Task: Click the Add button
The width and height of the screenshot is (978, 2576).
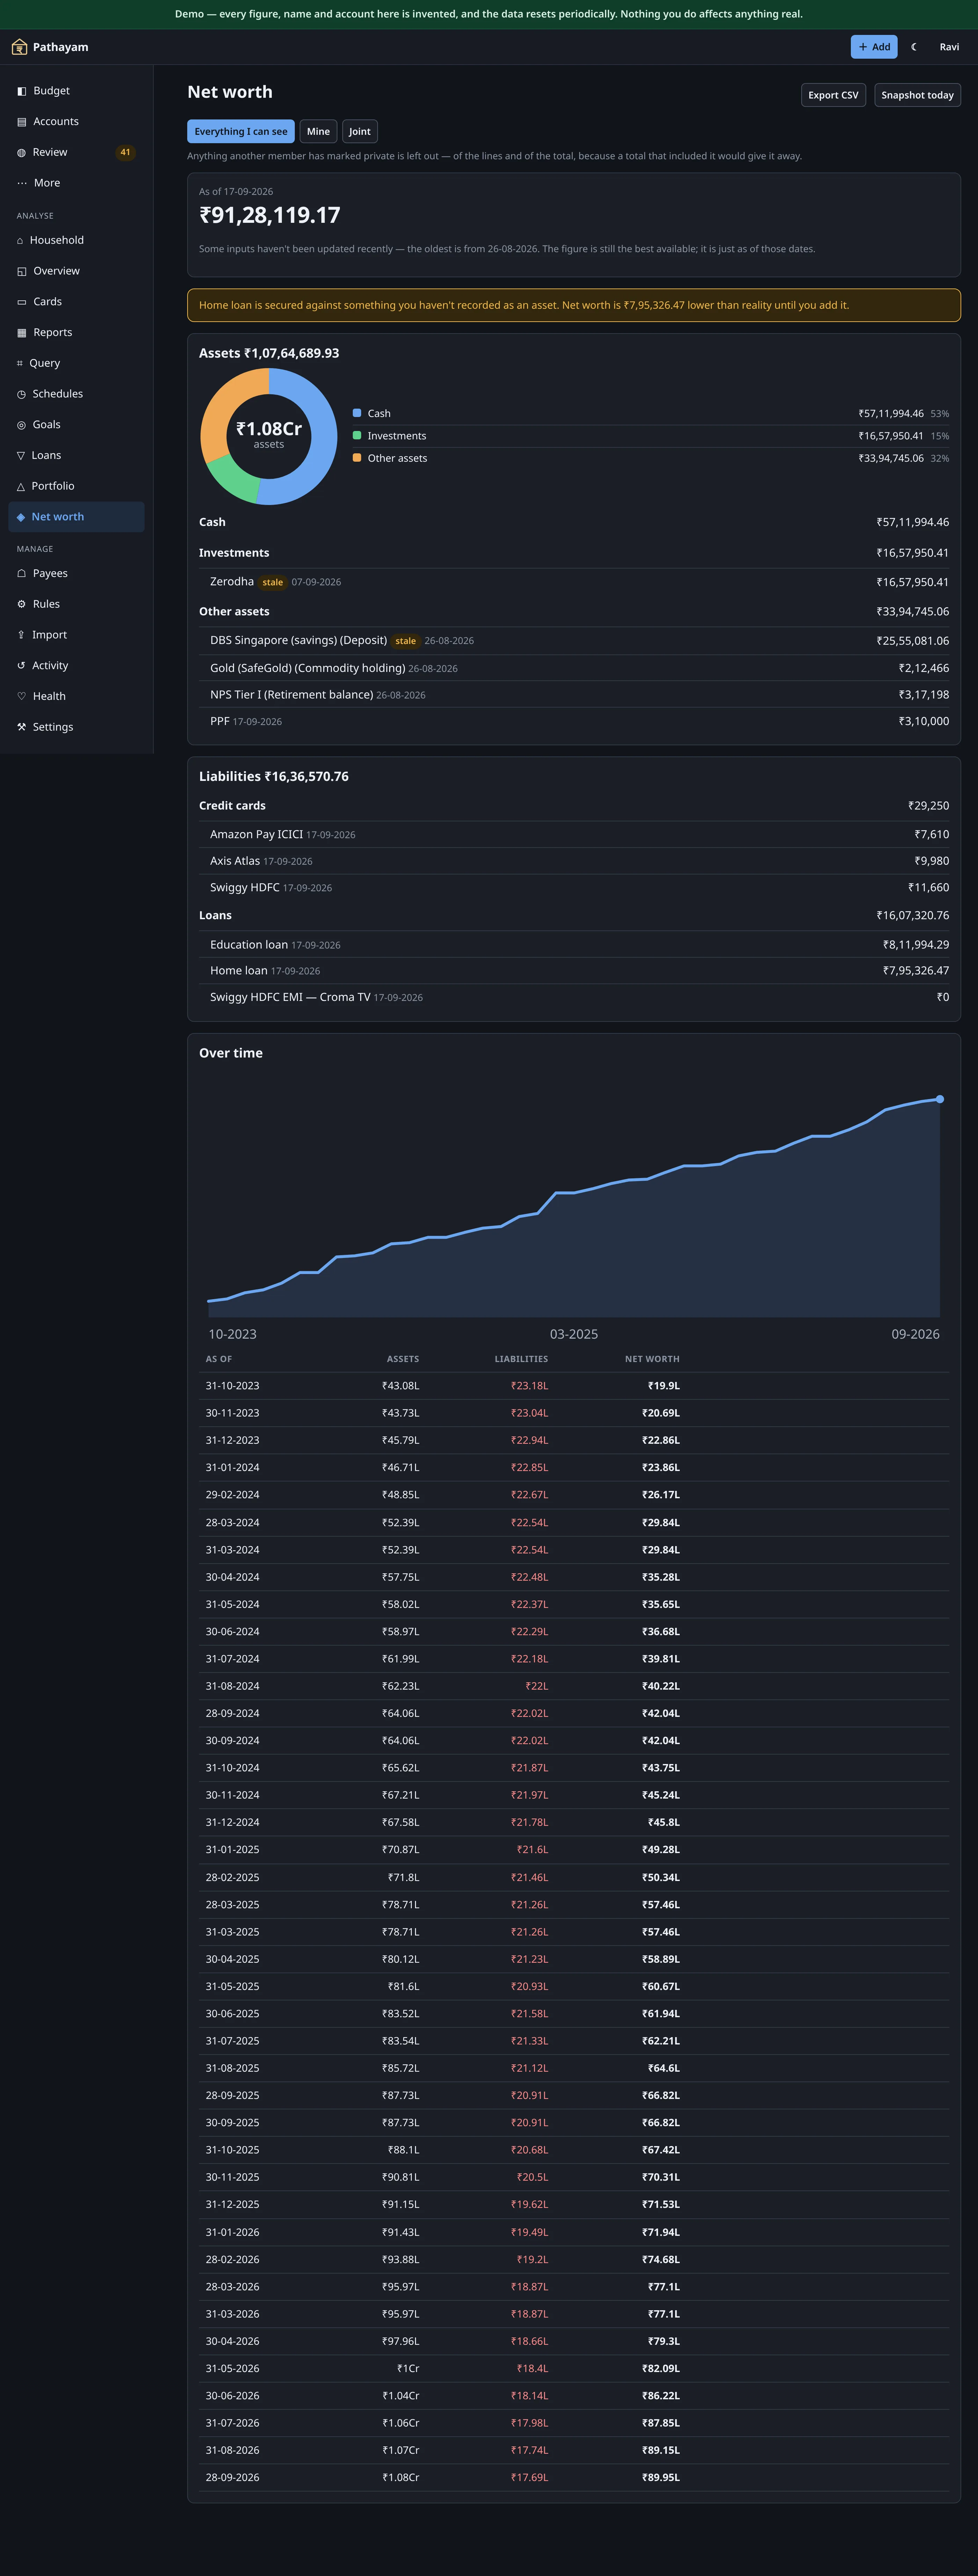Action: point(874,47)
